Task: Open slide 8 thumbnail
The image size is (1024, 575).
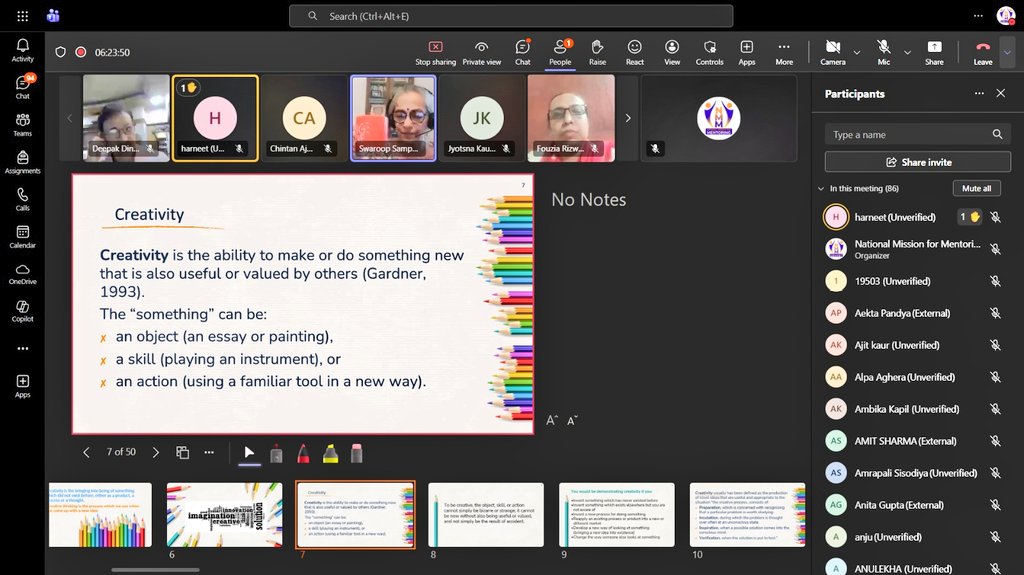Action: point(486,515)
